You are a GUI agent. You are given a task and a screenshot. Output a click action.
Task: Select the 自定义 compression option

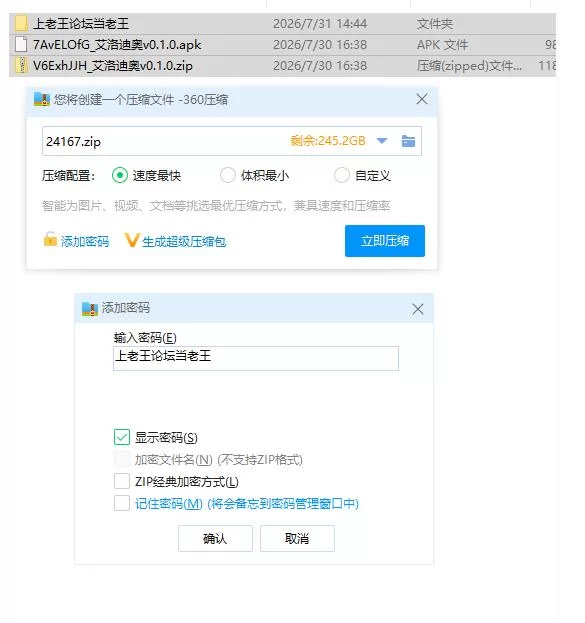point(342,175)
